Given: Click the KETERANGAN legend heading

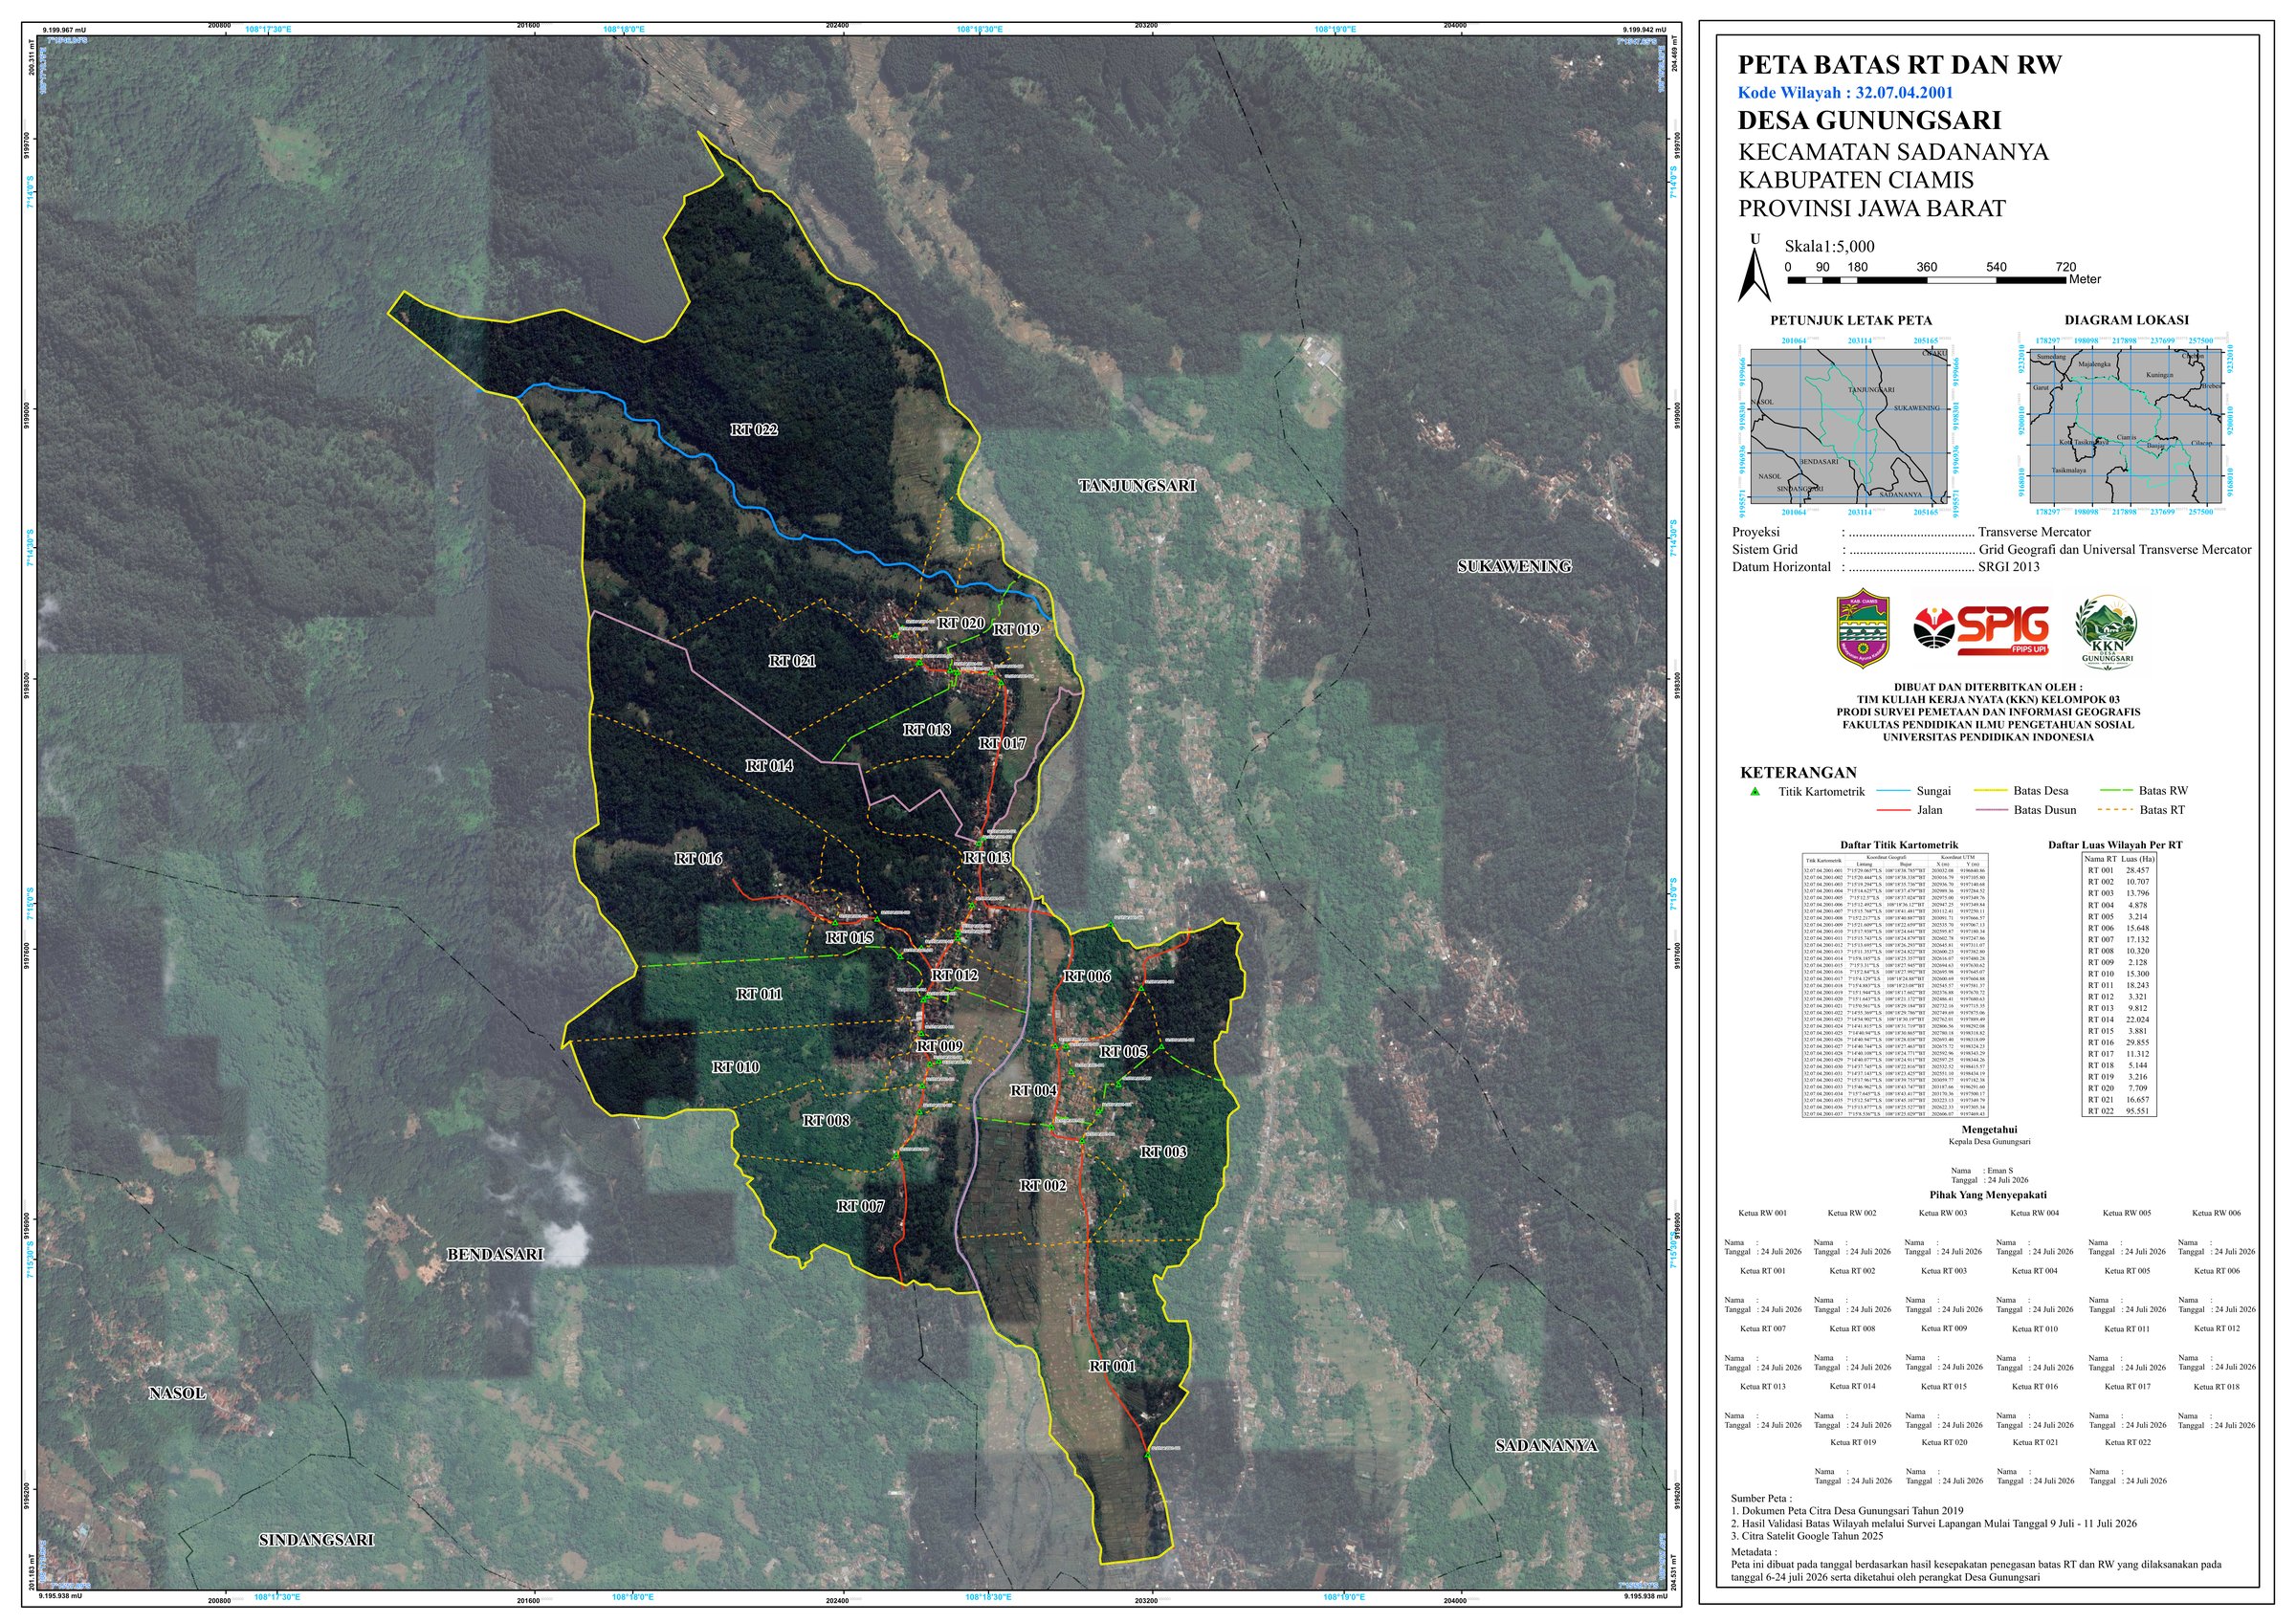Looking at the screenshot, I should point(1798,773).
